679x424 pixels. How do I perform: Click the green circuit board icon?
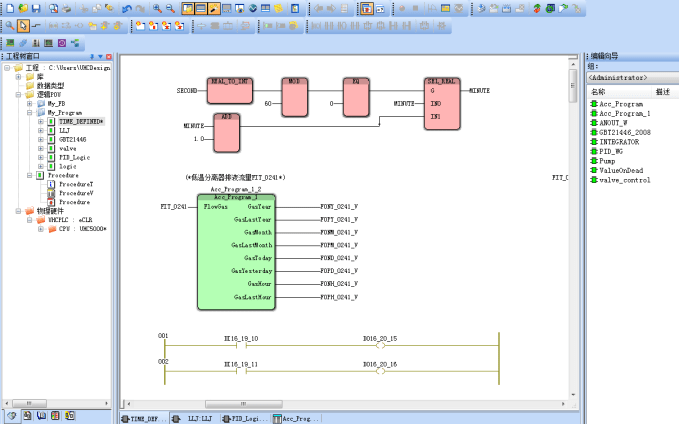click(10, 42)
